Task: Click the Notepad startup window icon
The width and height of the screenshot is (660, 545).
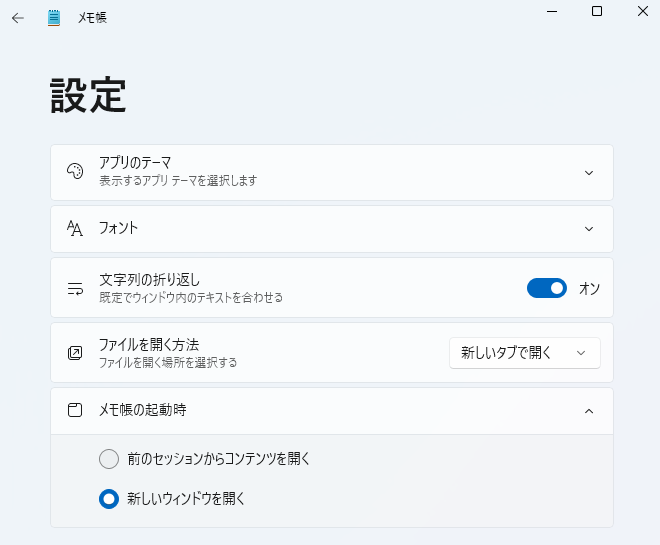Action: pos(75,410)
